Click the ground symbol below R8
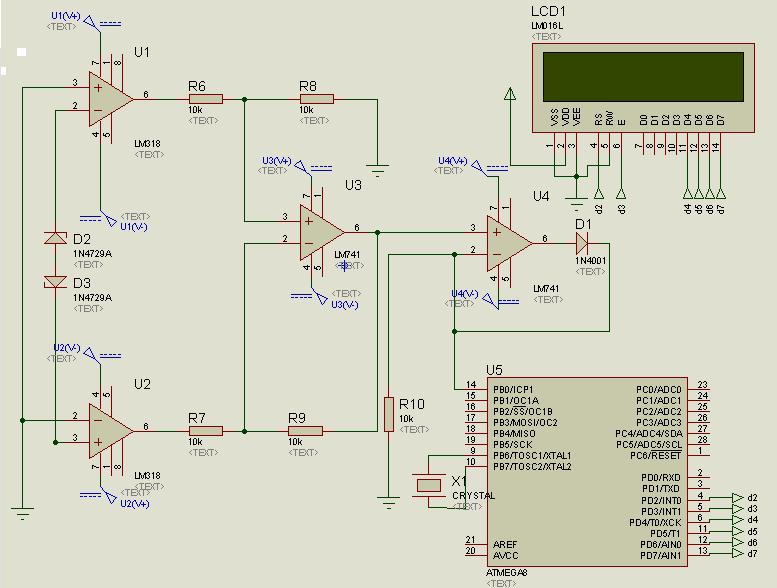Viewport: 777px width, 588px height. pyautogui.click(x=378, y=170)
